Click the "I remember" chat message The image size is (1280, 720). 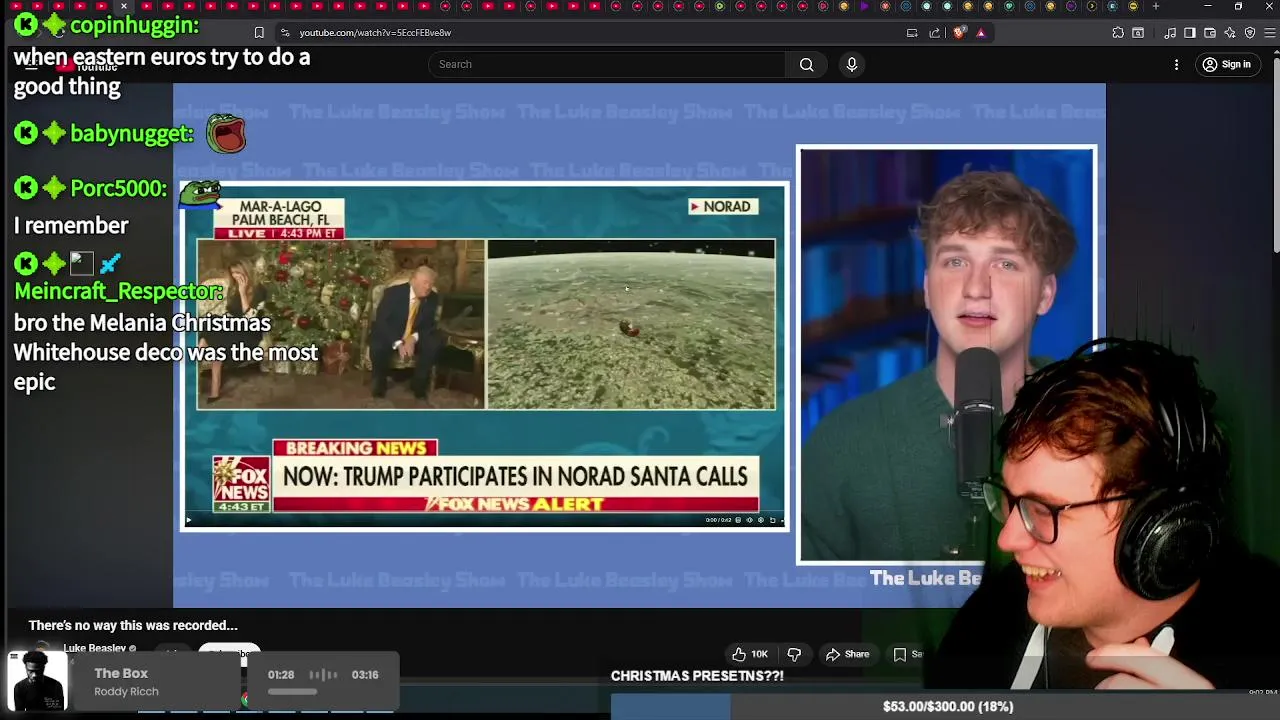(71, 226)
